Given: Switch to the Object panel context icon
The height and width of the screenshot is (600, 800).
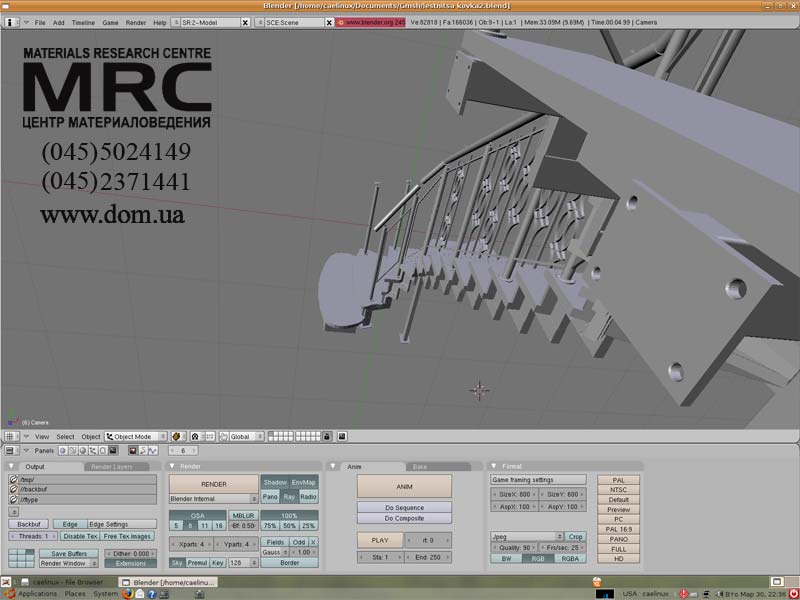Looking at the screenshot, I should point(93,451).
